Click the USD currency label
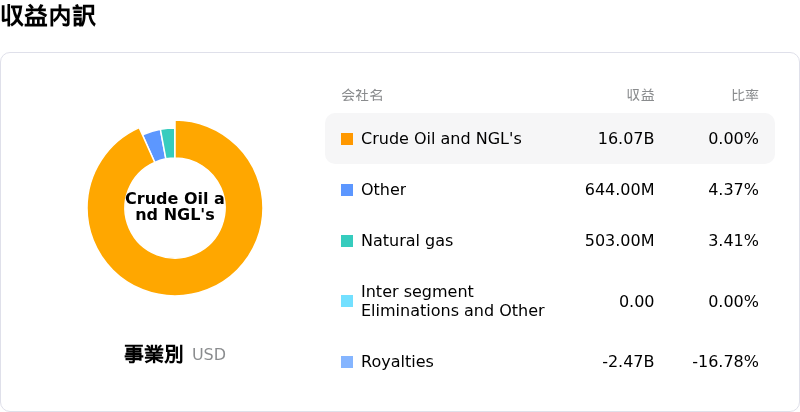The width and height of the screenshot is (800, 412). pos(209,355)
